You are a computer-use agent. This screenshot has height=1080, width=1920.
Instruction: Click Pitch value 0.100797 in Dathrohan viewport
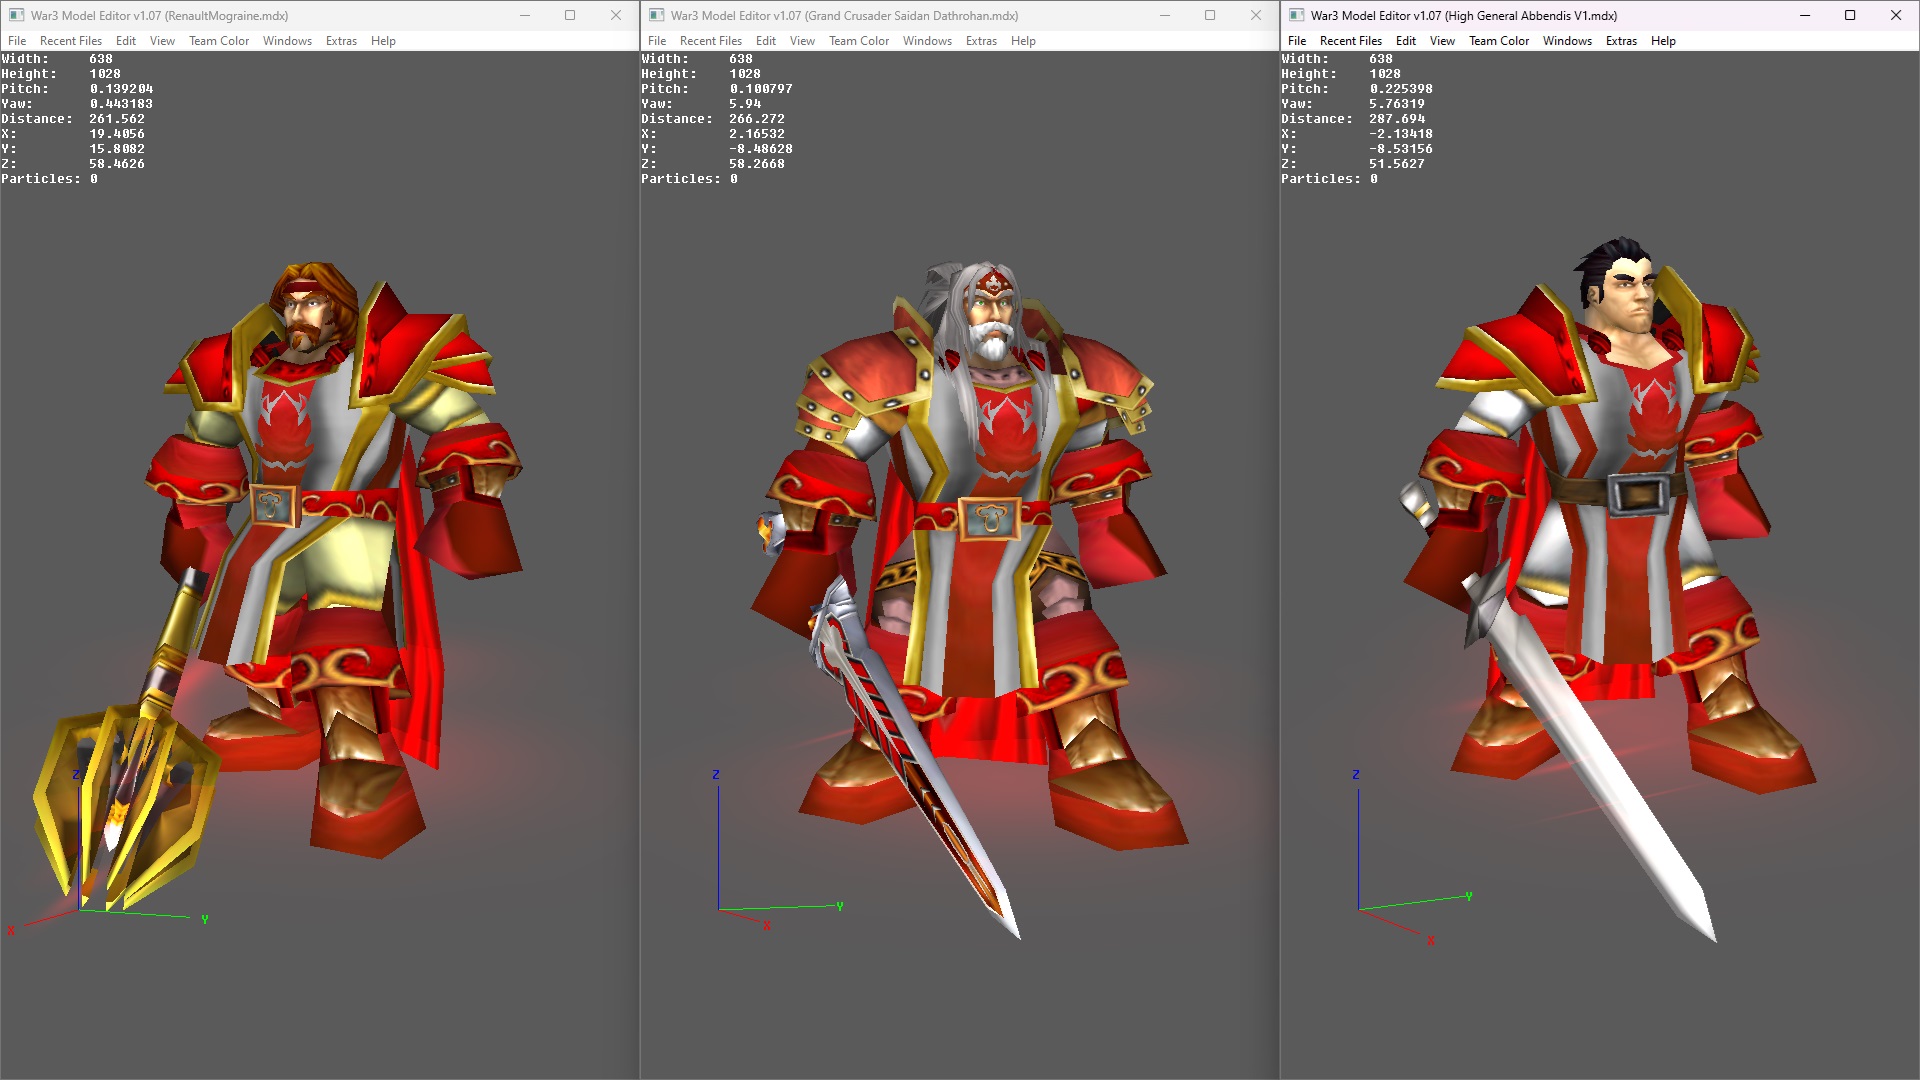[761, 89]
